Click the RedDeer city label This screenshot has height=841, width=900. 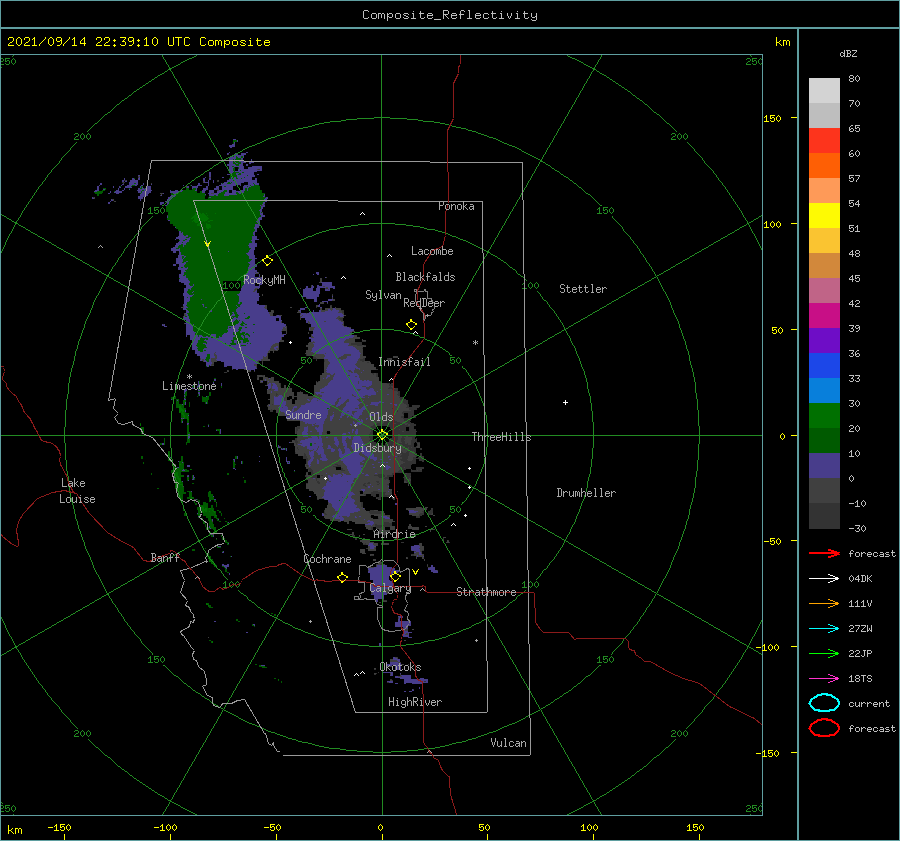424,303
